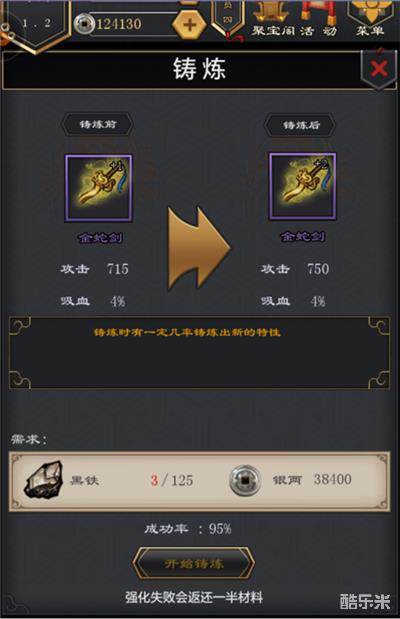This screenshot has height=619, width=400.
Task: Click the plus icon to add silver
Action: (x=190, y=24)
